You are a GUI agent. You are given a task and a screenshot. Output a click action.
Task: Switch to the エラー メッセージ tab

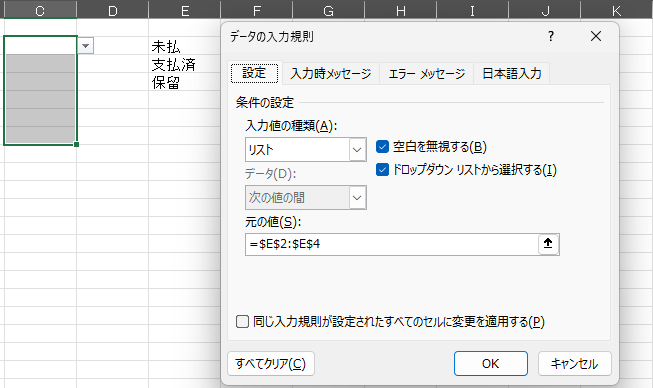coord(426,74)
